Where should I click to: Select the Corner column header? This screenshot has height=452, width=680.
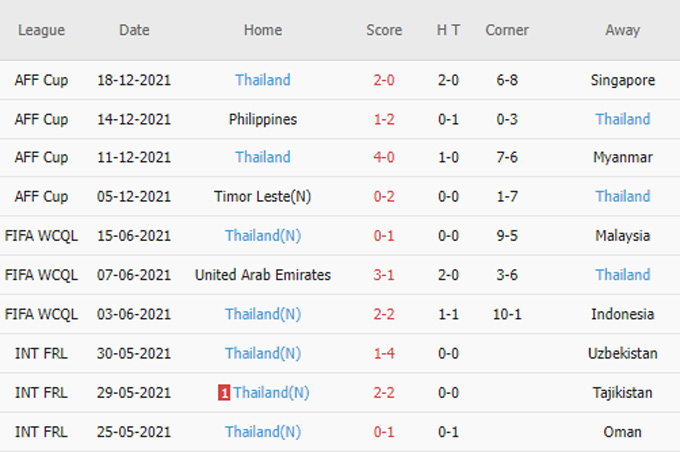tap(507, 30)
